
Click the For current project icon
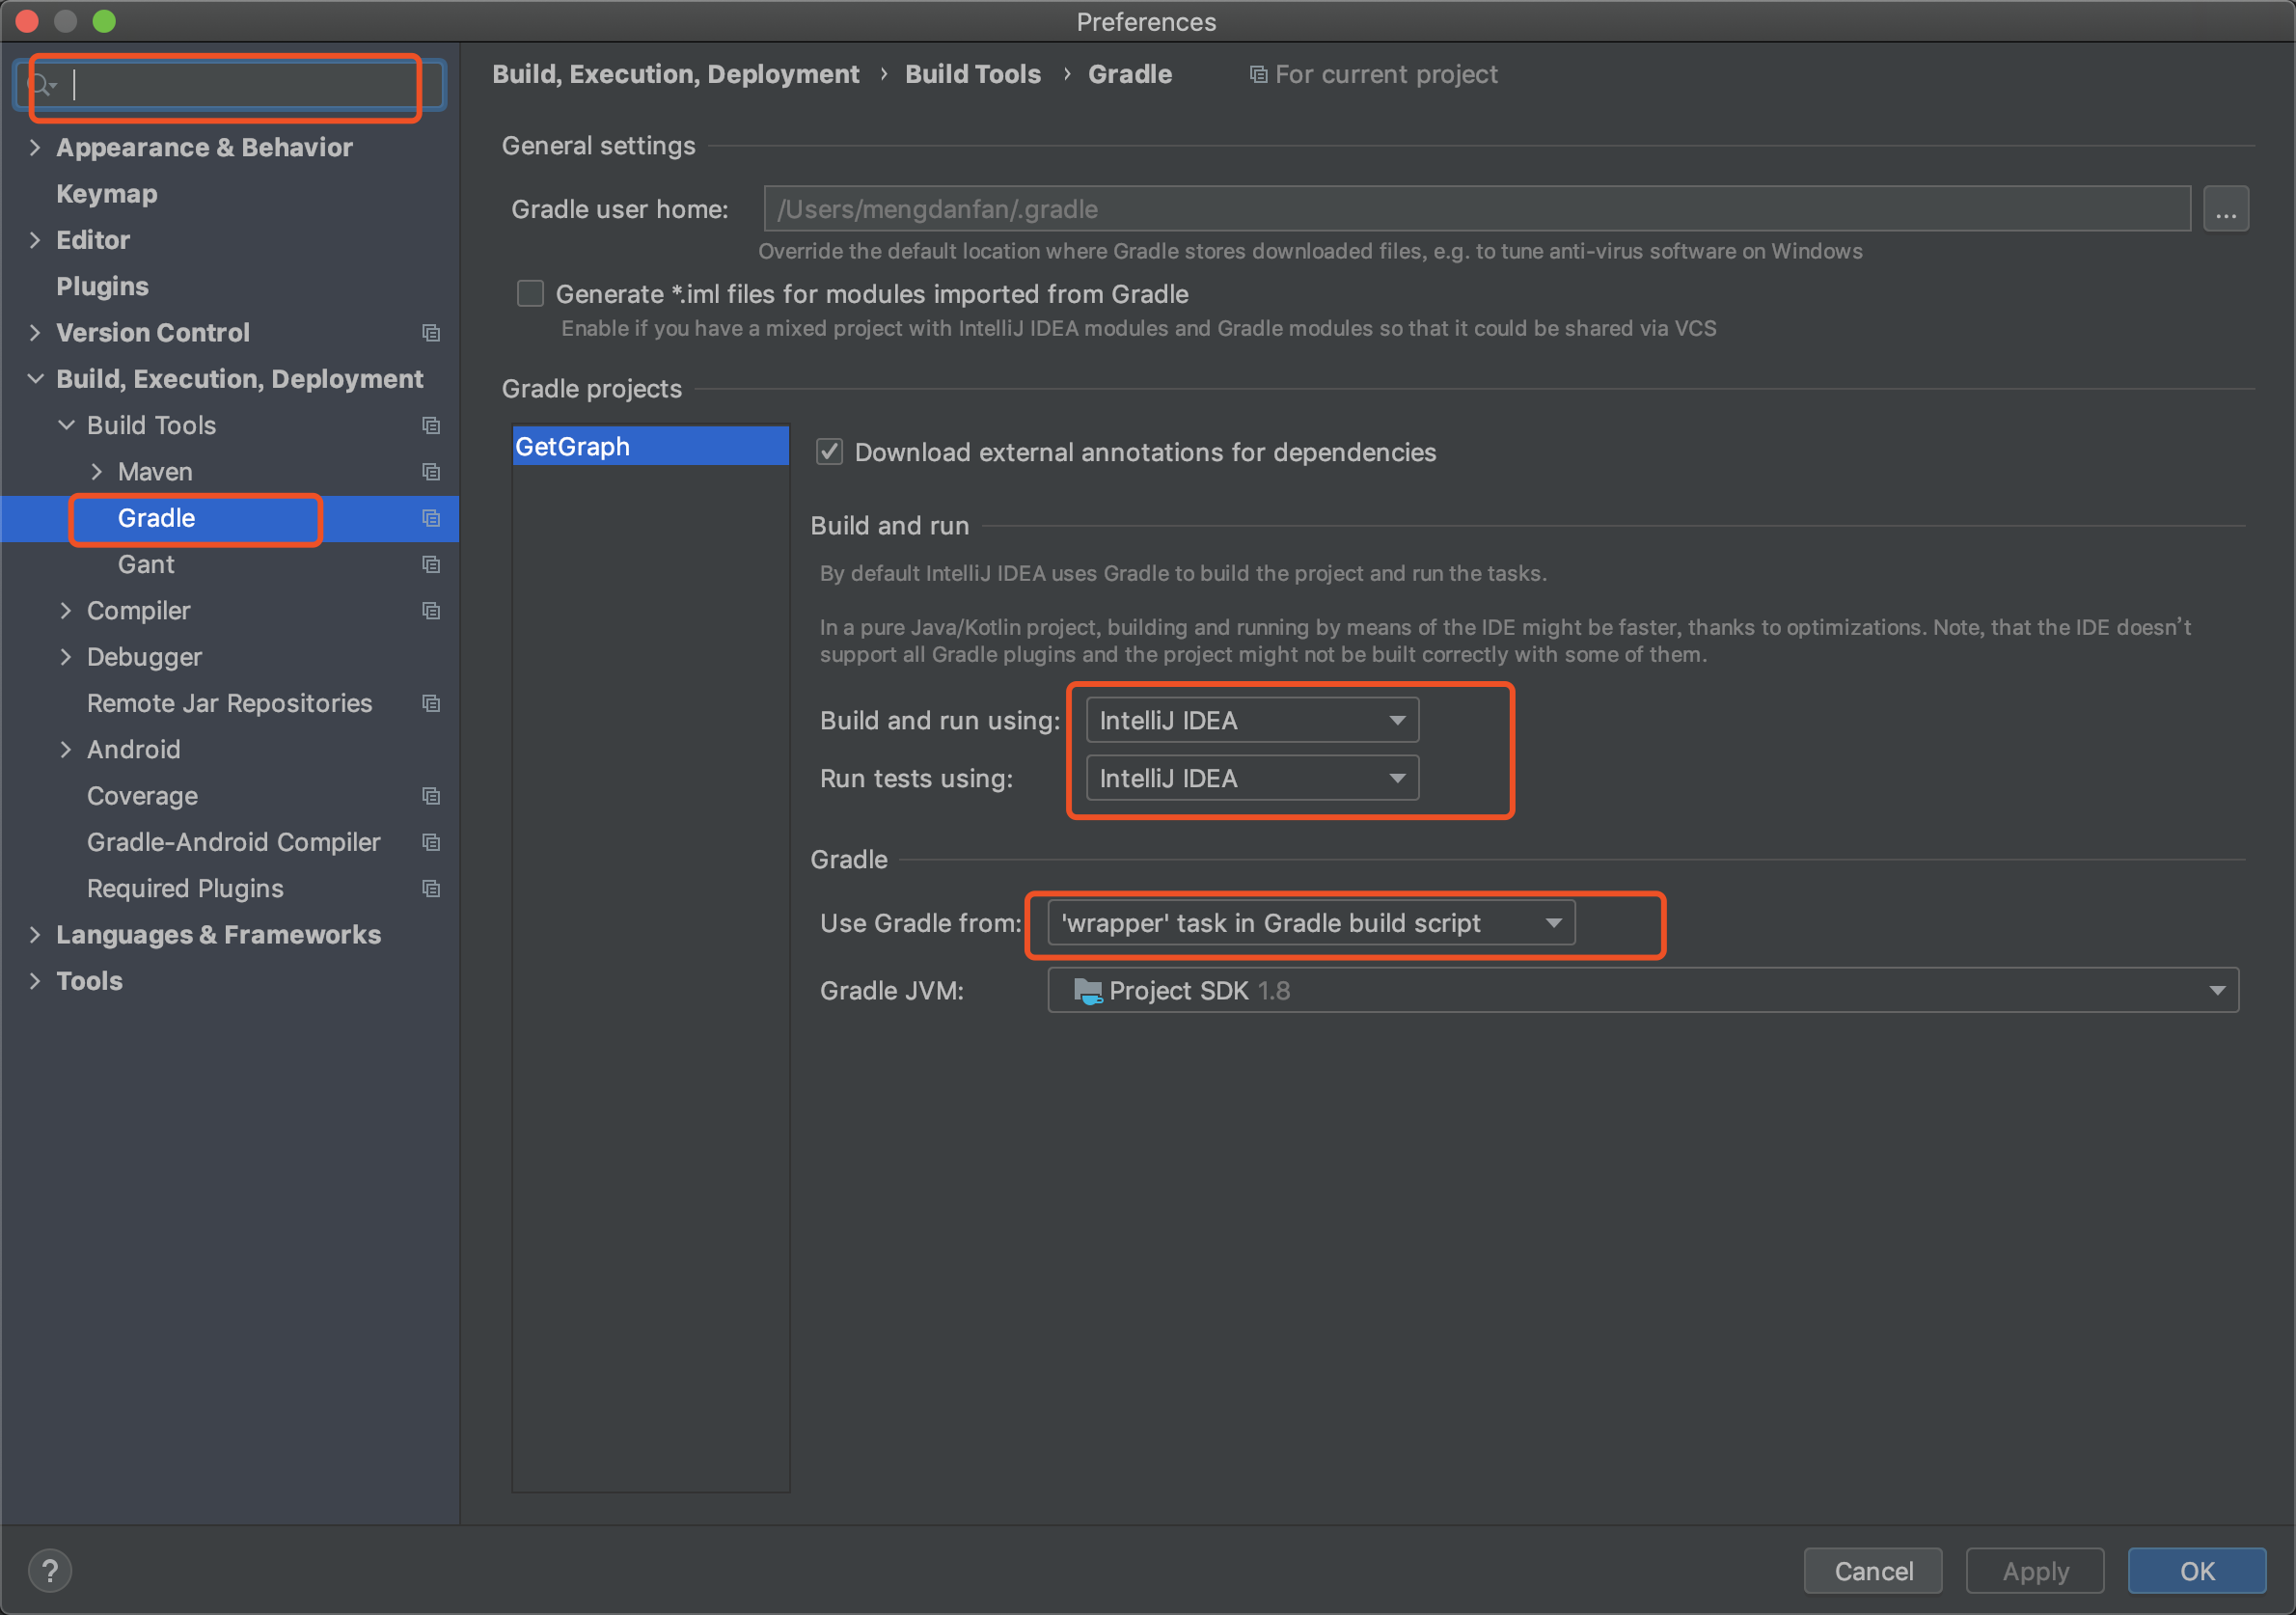point(1258,75)
